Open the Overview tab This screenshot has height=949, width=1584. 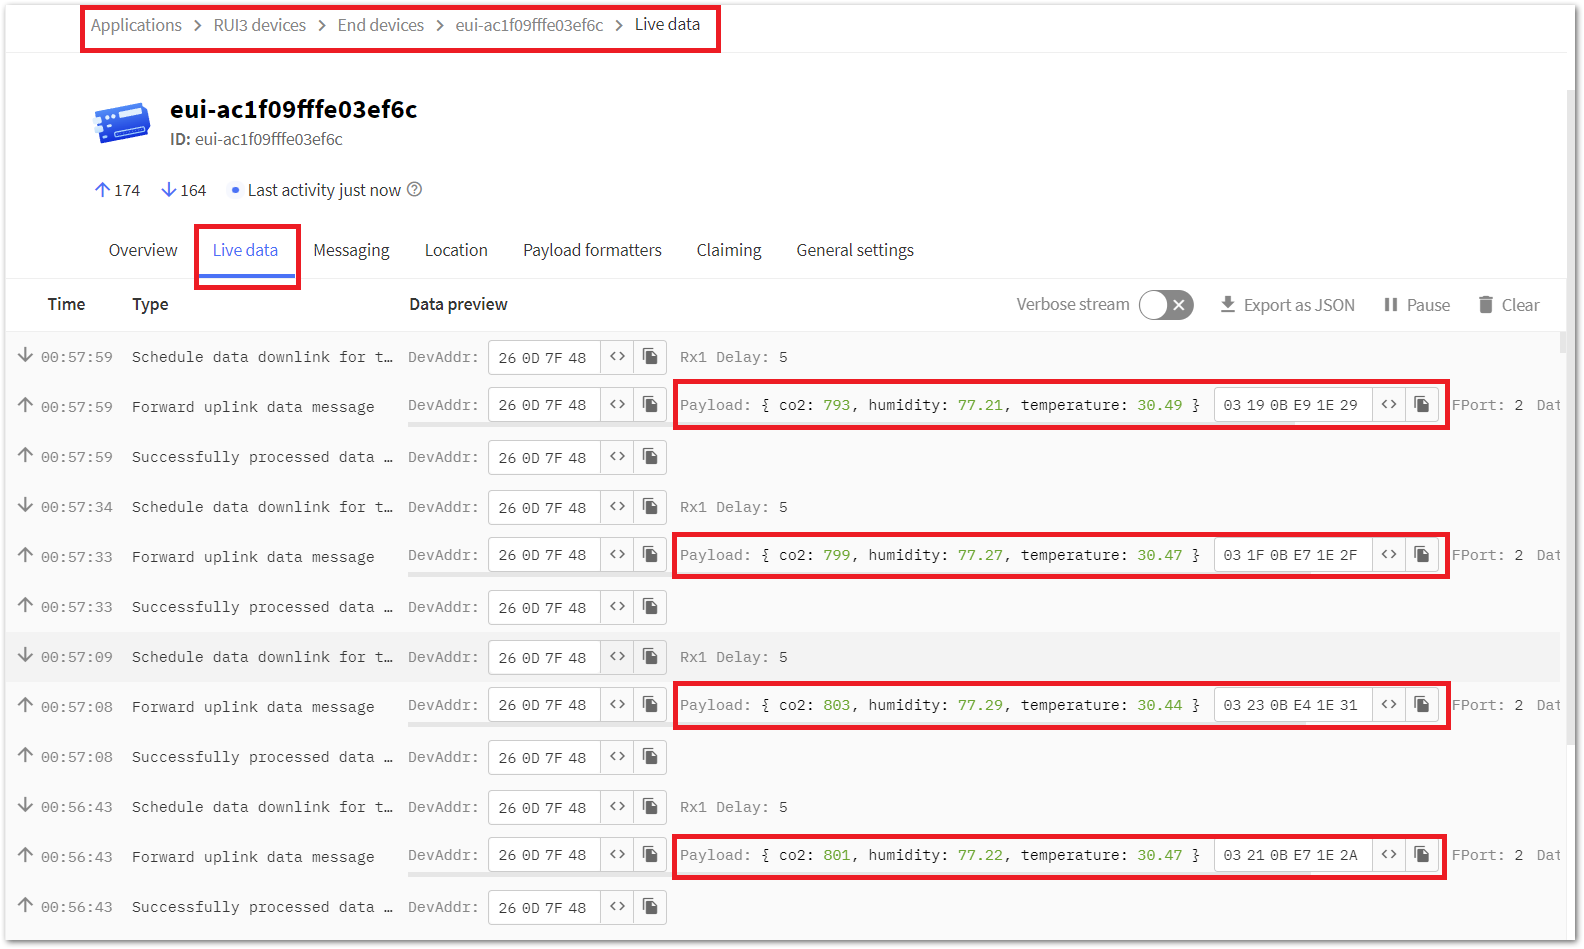[x=143, y=250]
